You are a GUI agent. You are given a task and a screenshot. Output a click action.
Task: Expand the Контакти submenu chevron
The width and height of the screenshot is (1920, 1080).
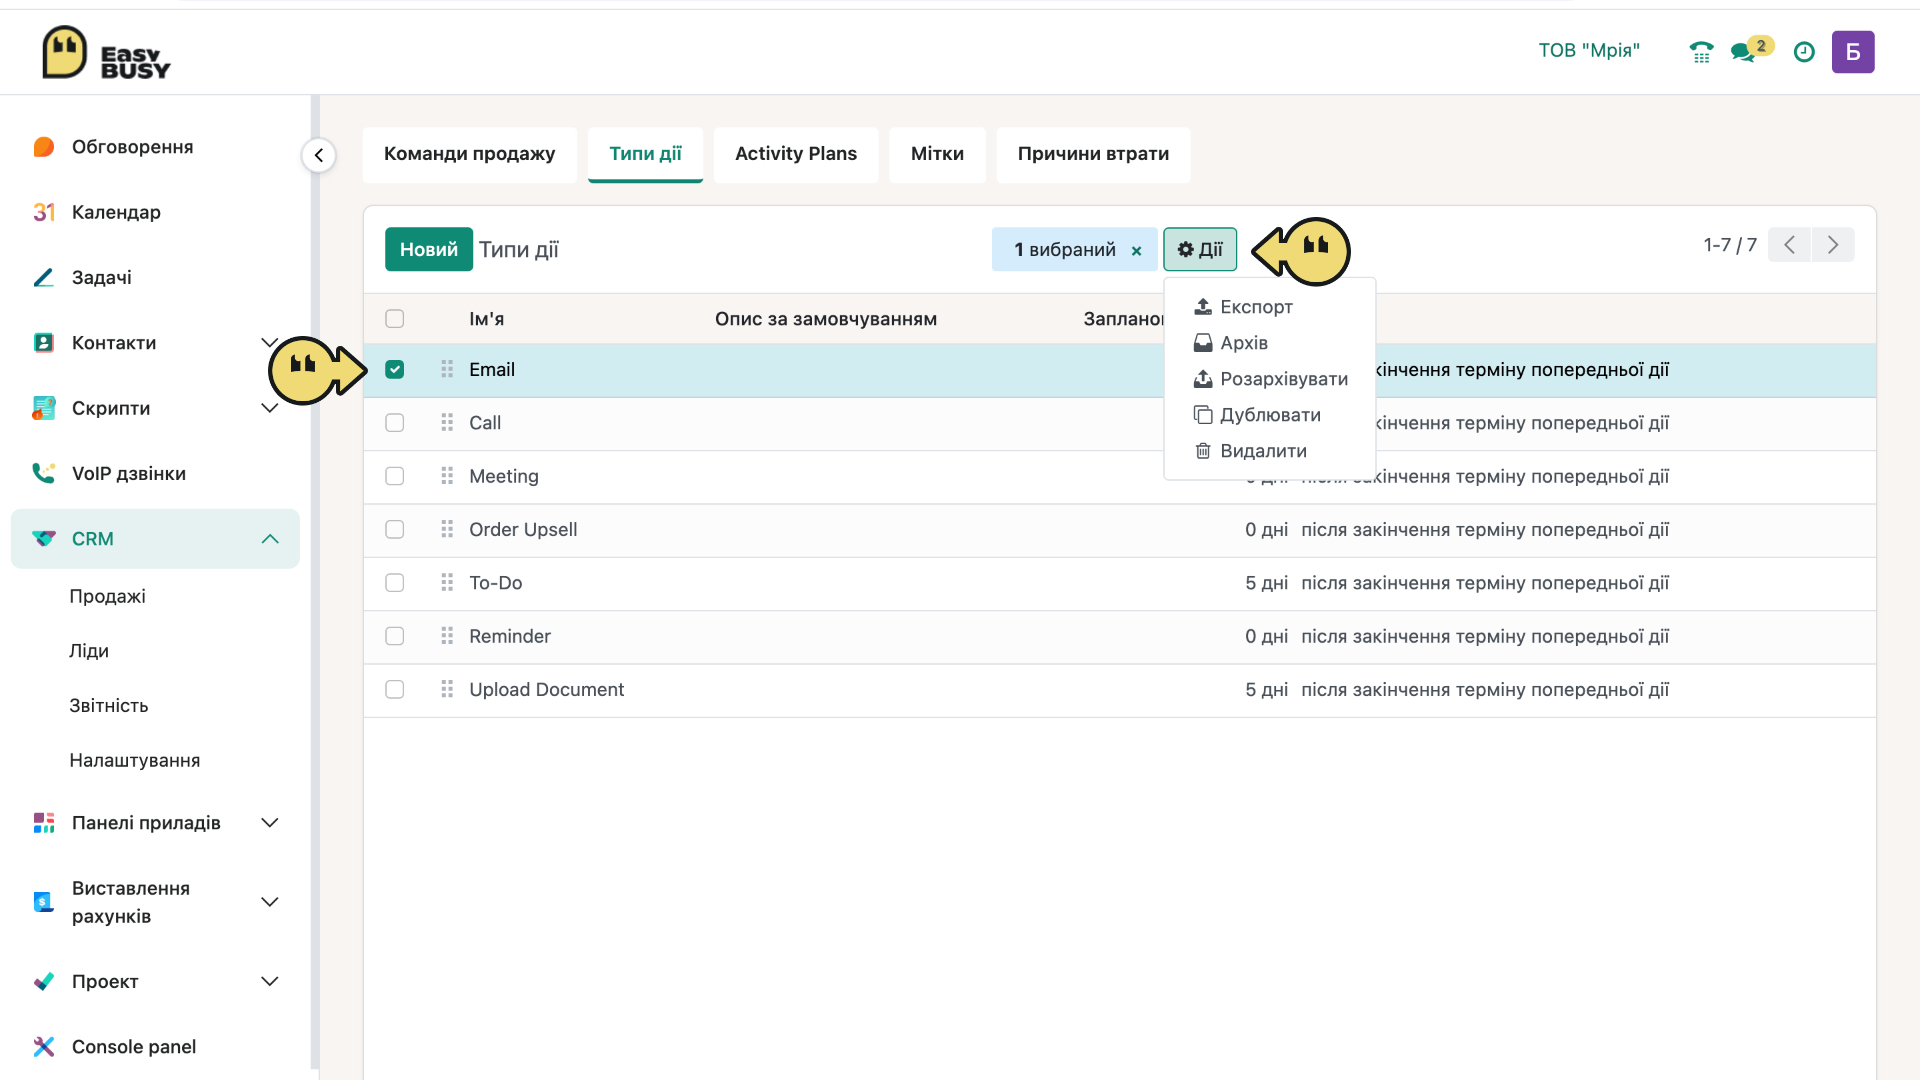coord(269,343)
